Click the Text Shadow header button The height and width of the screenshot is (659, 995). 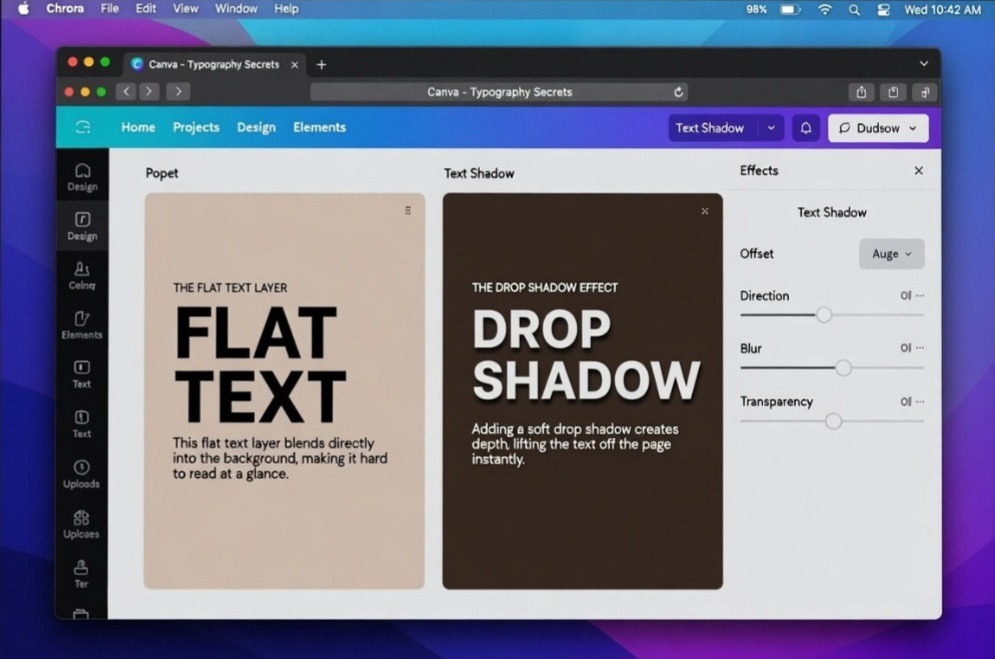pyautogui.click(x=709, y=128)
